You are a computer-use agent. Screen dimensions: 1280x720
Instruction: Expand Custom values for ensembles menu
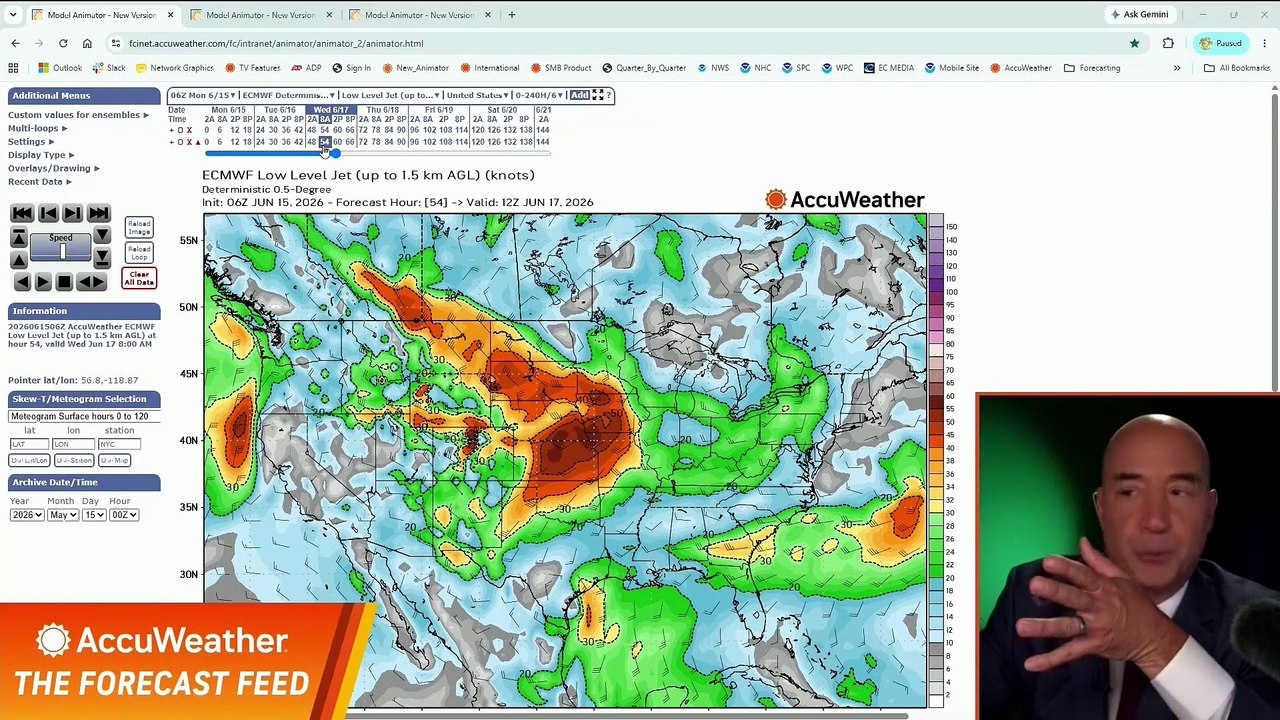point(78,115)
